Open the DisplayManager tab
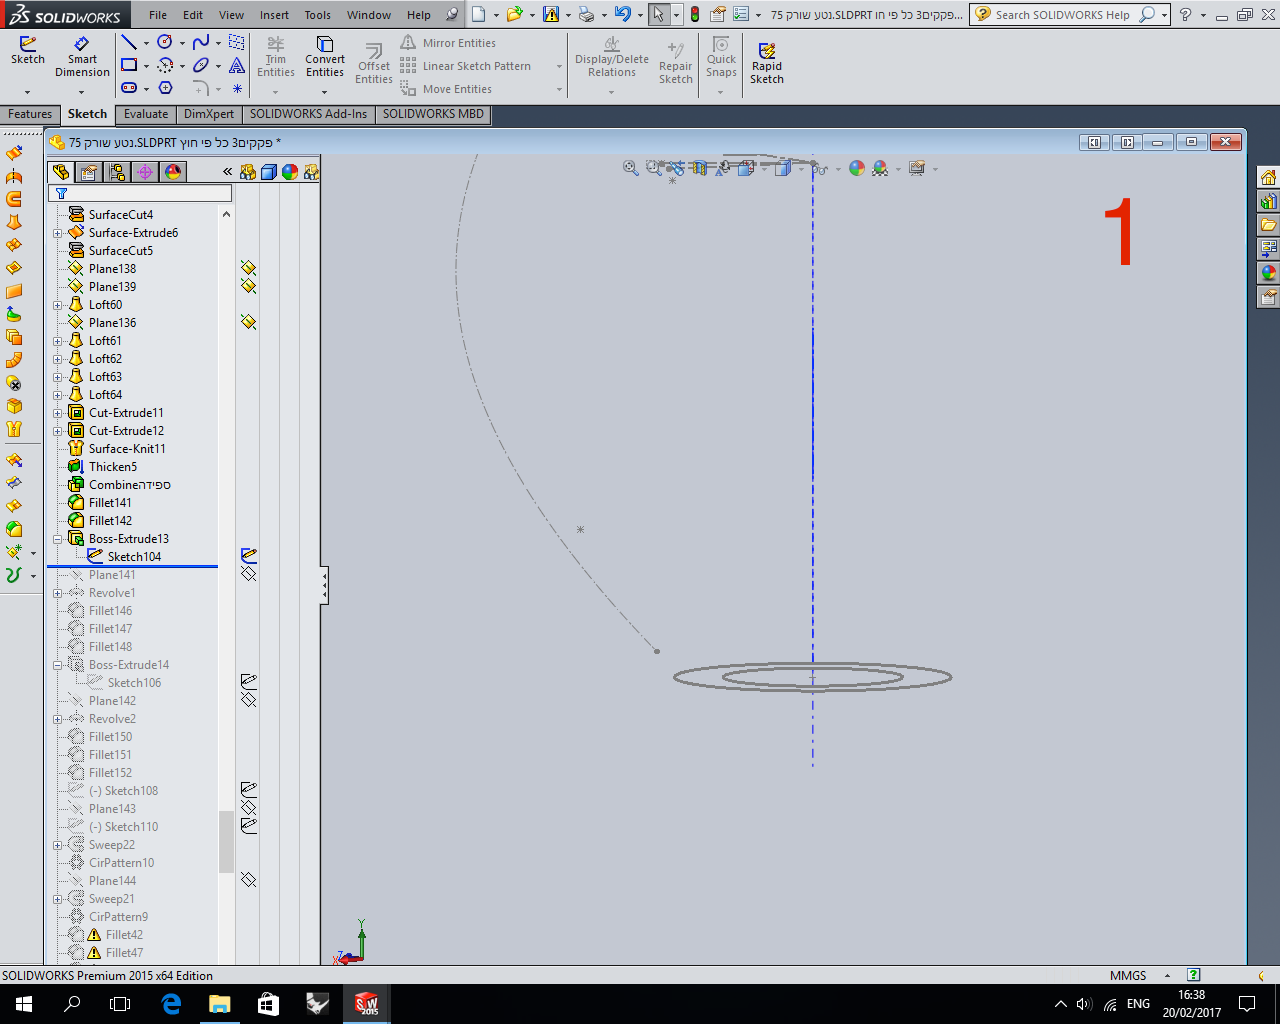 click(x=173, y=172)
